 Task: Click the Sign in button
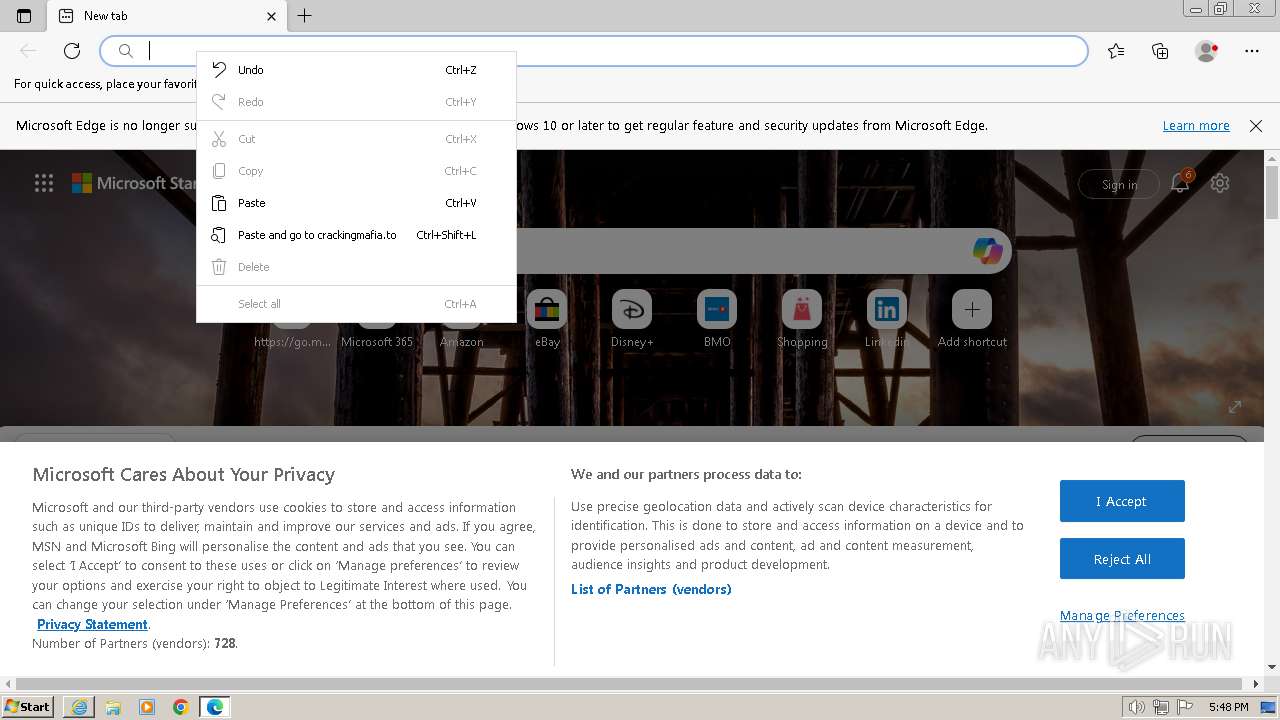pyautogui.click(x=1119, y=184)
